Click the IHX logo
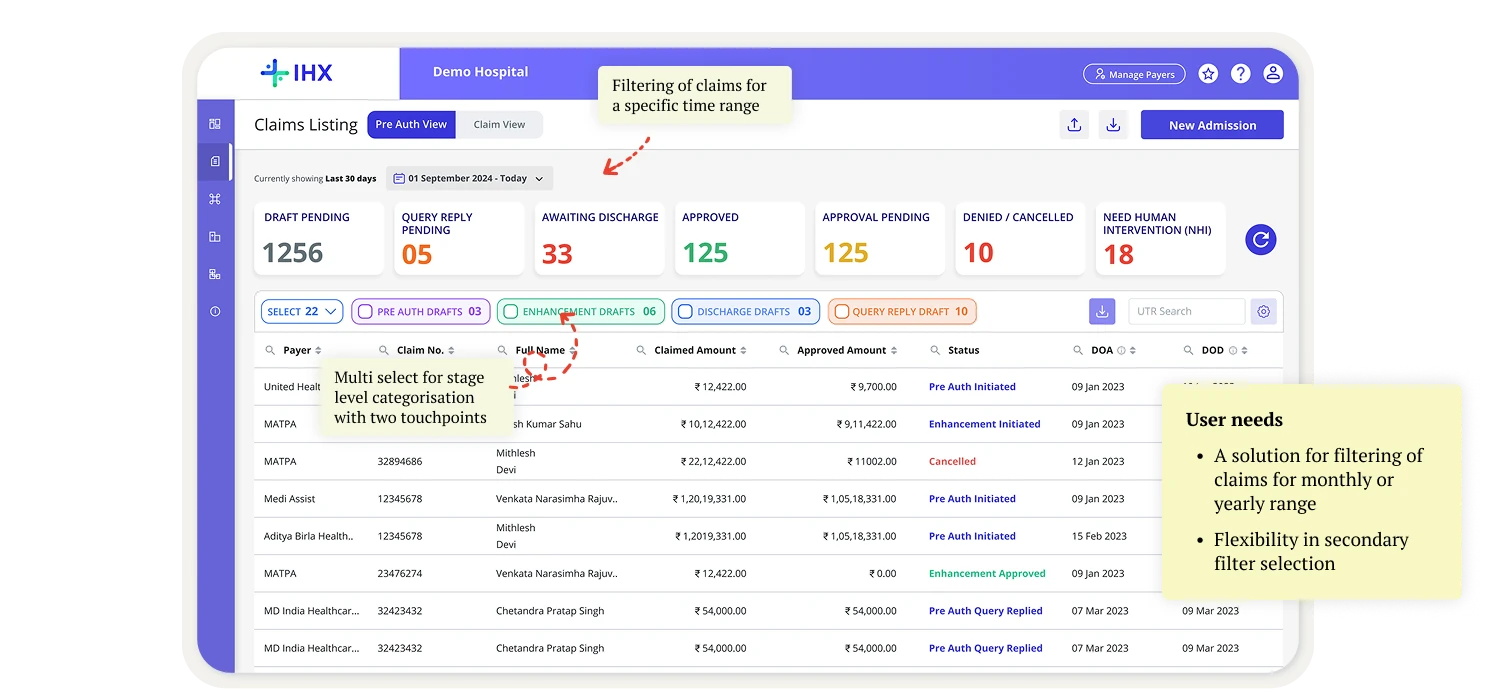The width and height of the screenshot is (1490, 689). (296, 73)
